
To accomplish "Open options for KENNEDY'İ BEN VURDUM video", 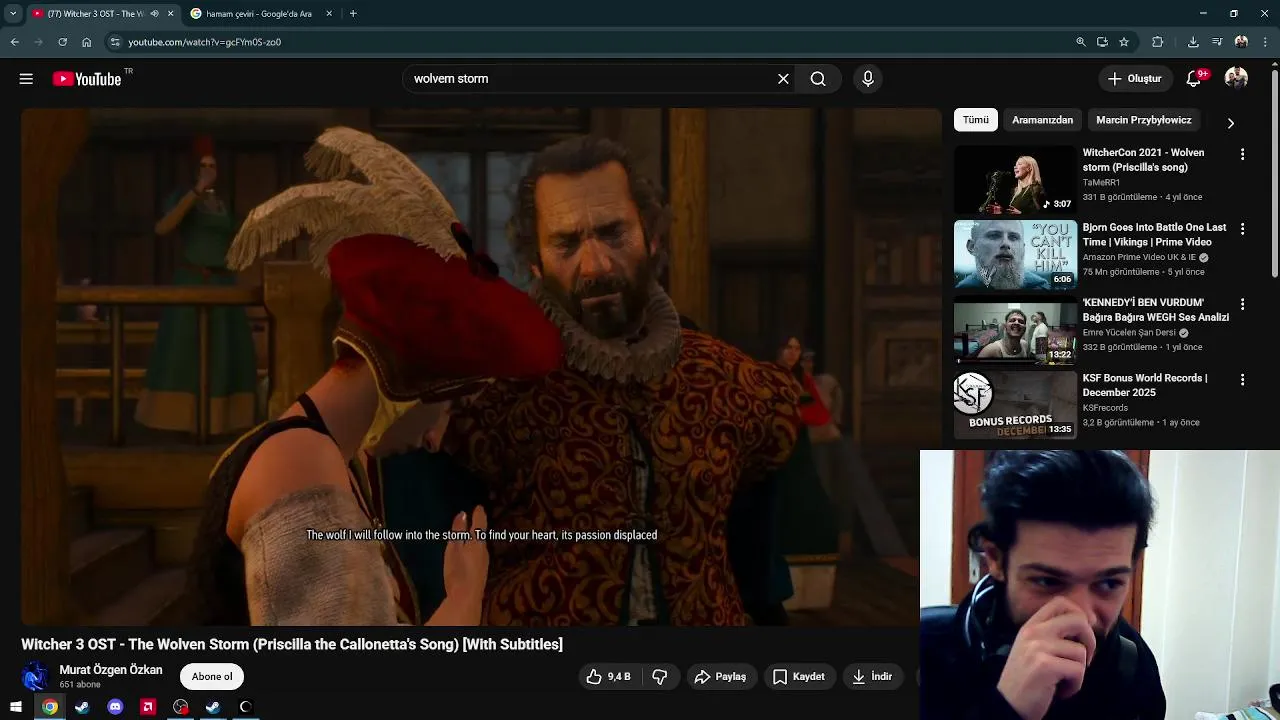I will [1242, 304].
